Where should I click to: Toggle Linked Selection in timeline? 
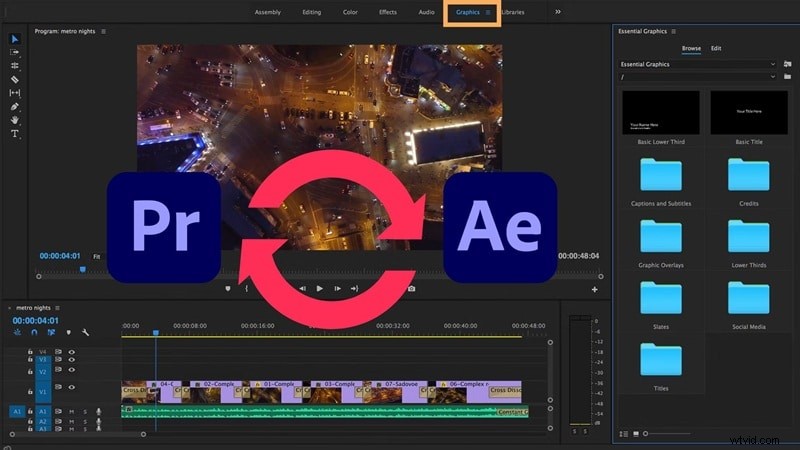pos(51,333)
